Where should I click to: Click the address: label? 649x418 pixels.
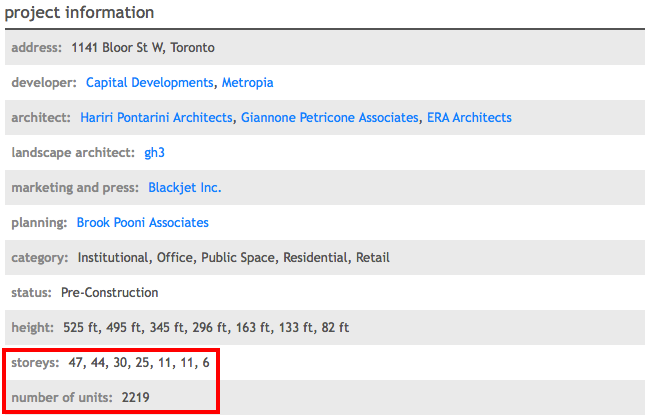[x=36, y=48]
